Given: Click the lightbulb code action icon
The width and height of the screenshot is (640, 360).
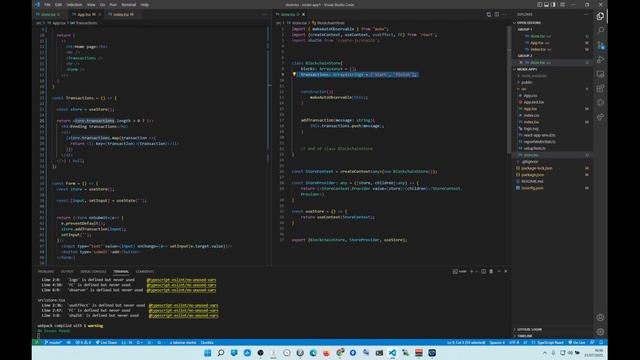Looking at the screenshot, I should coord(294,74).
